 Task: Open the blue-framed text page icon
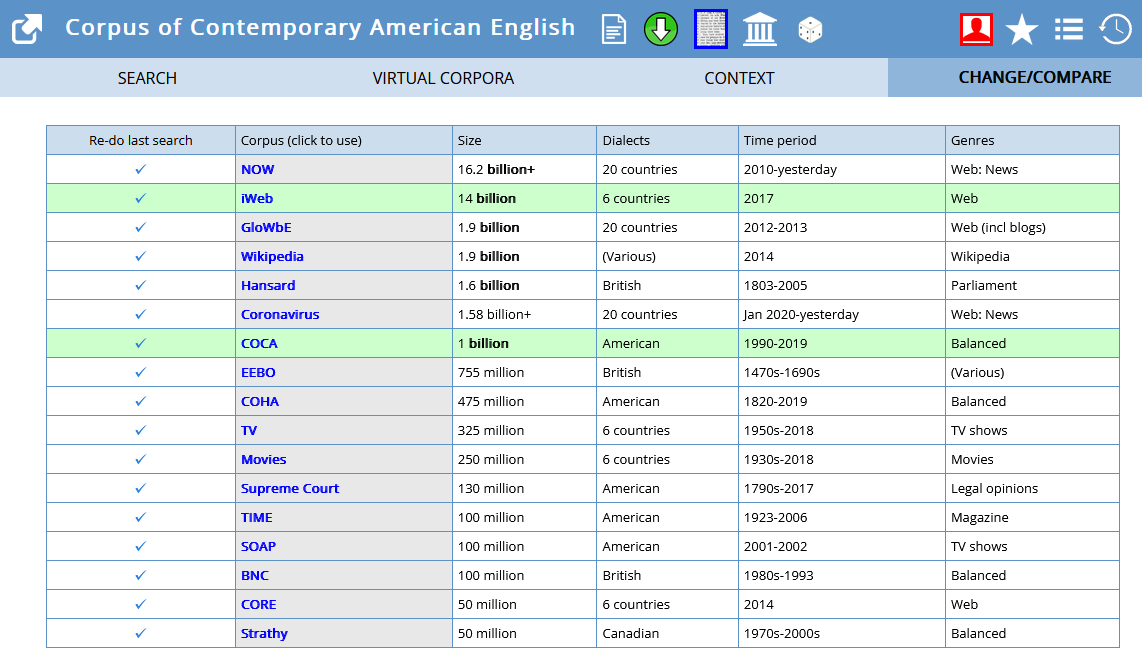tap(711, 29)
